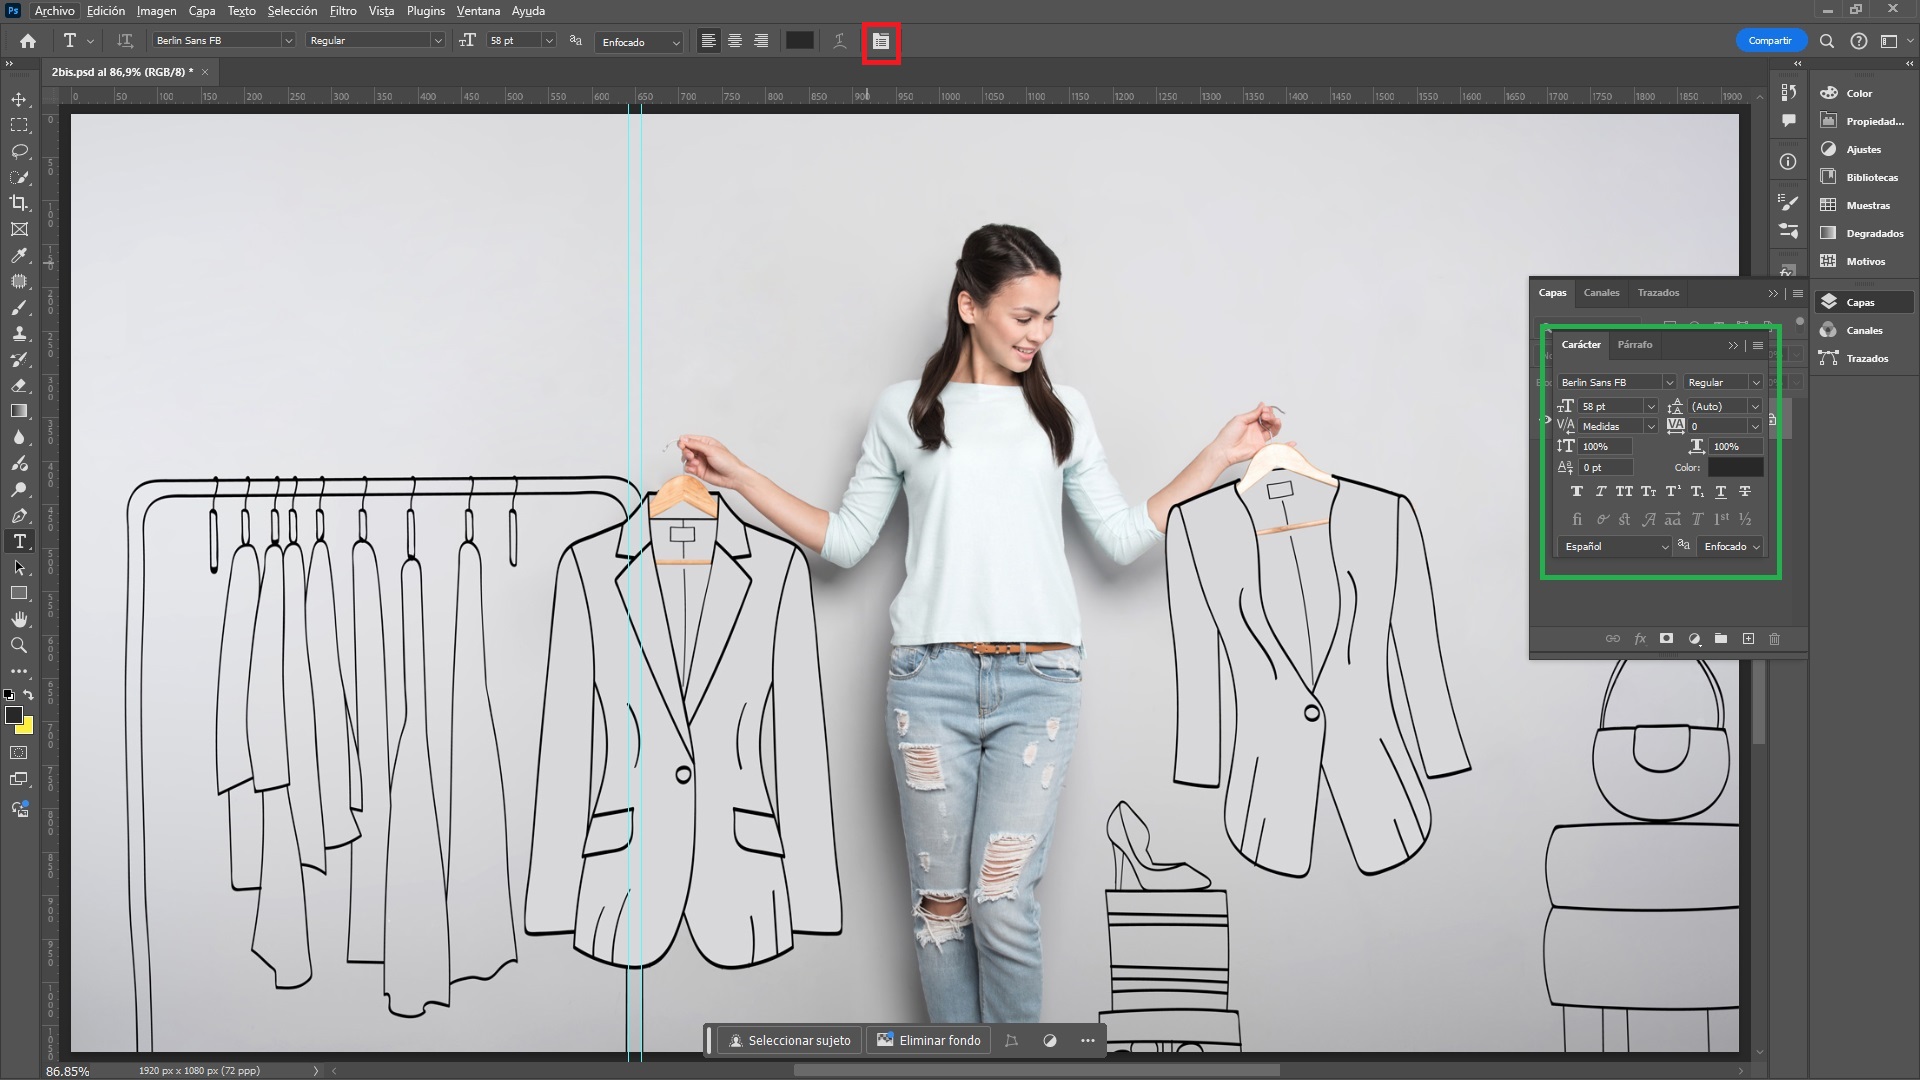
Task: Open the Archivo menu
Action: [x=54, y=11]
